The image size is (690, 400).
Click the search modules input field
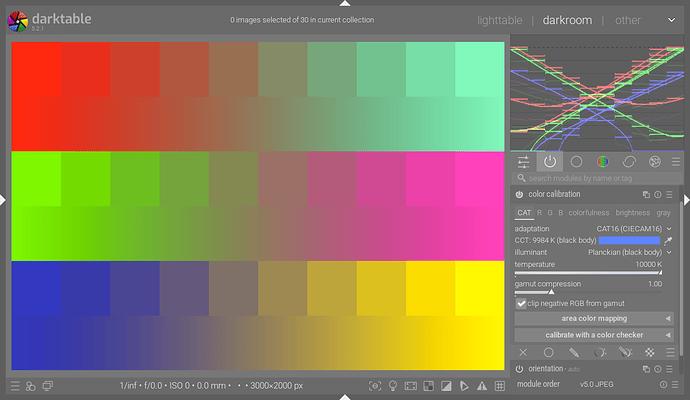point(595,178)
